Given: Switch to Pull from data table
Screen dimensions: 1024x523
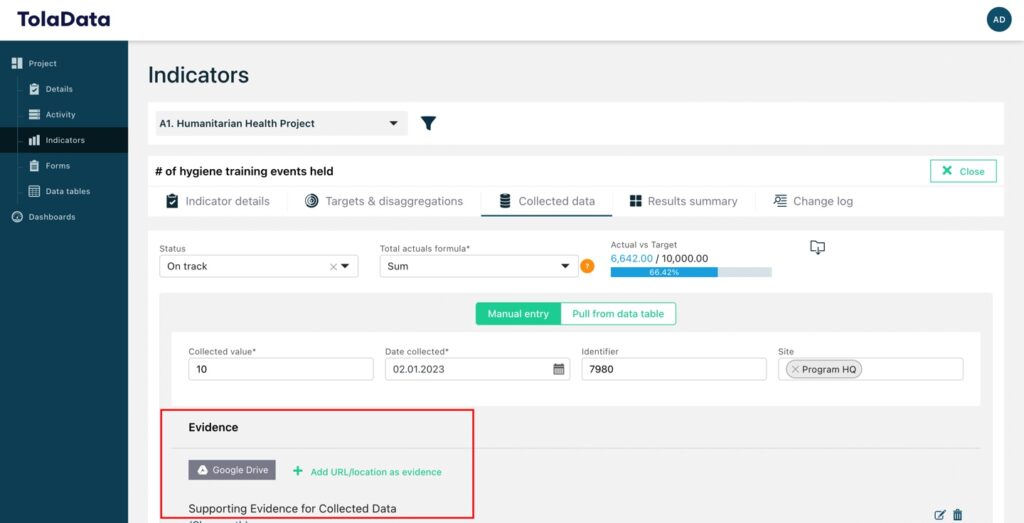Looking at the screenshot, I should coord(618,313).
